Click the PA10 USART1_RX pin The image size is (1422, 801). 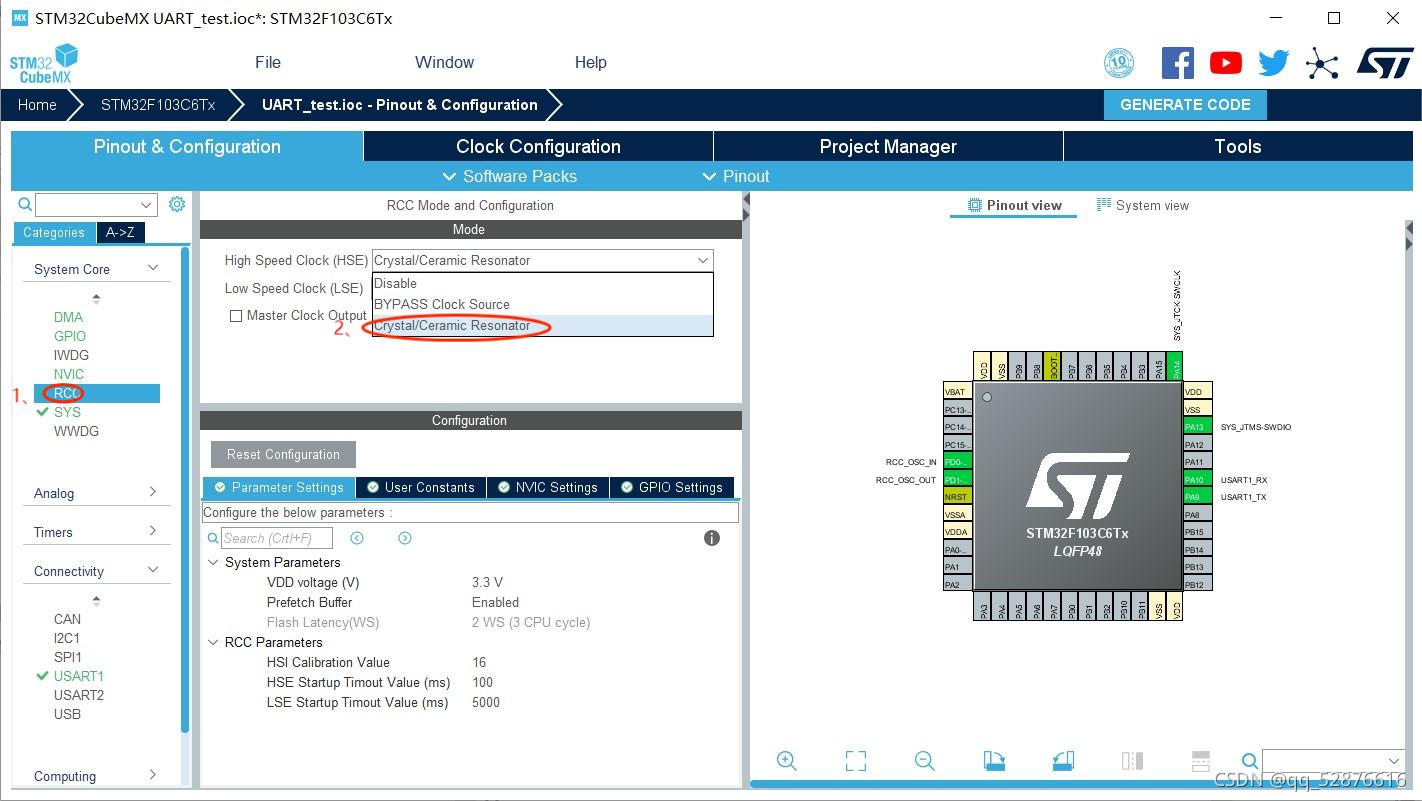click(1196, 479)
